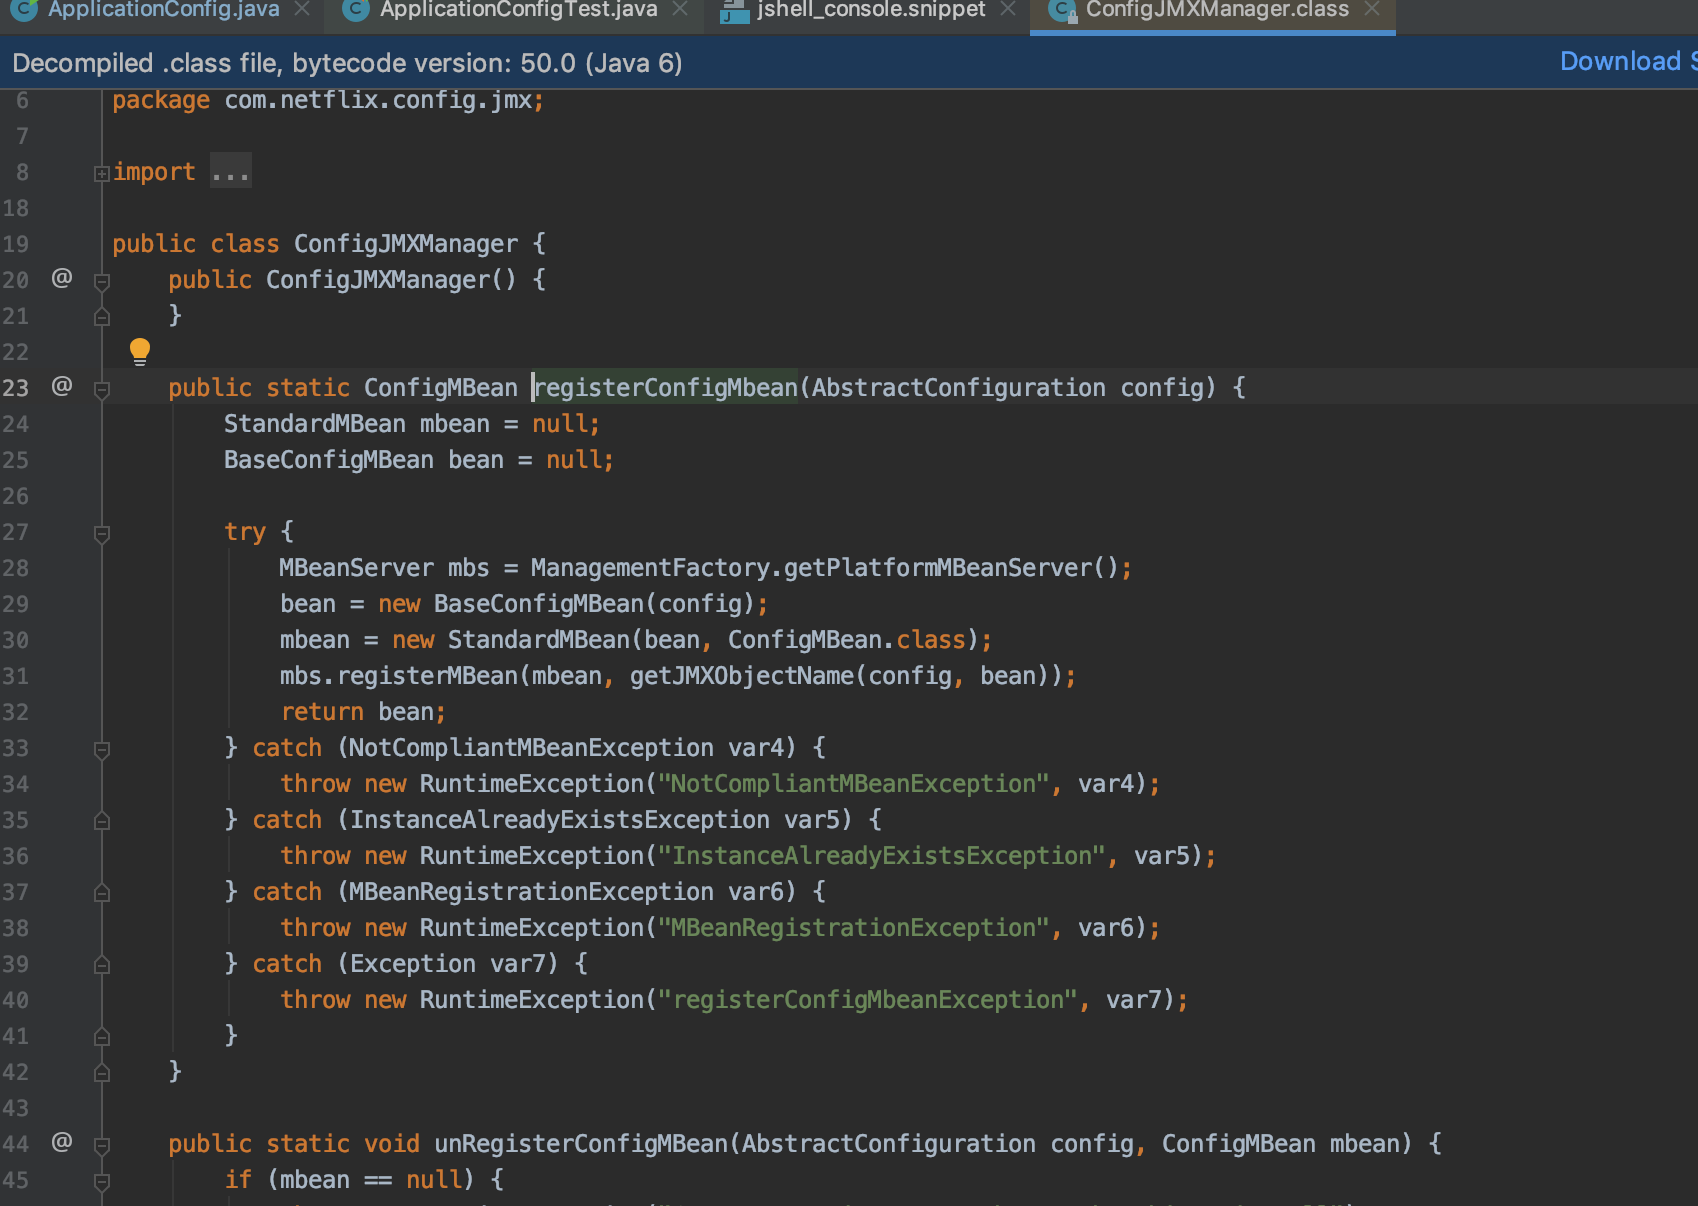Click the @ gutter icon on line 20

tap(62, 278)
